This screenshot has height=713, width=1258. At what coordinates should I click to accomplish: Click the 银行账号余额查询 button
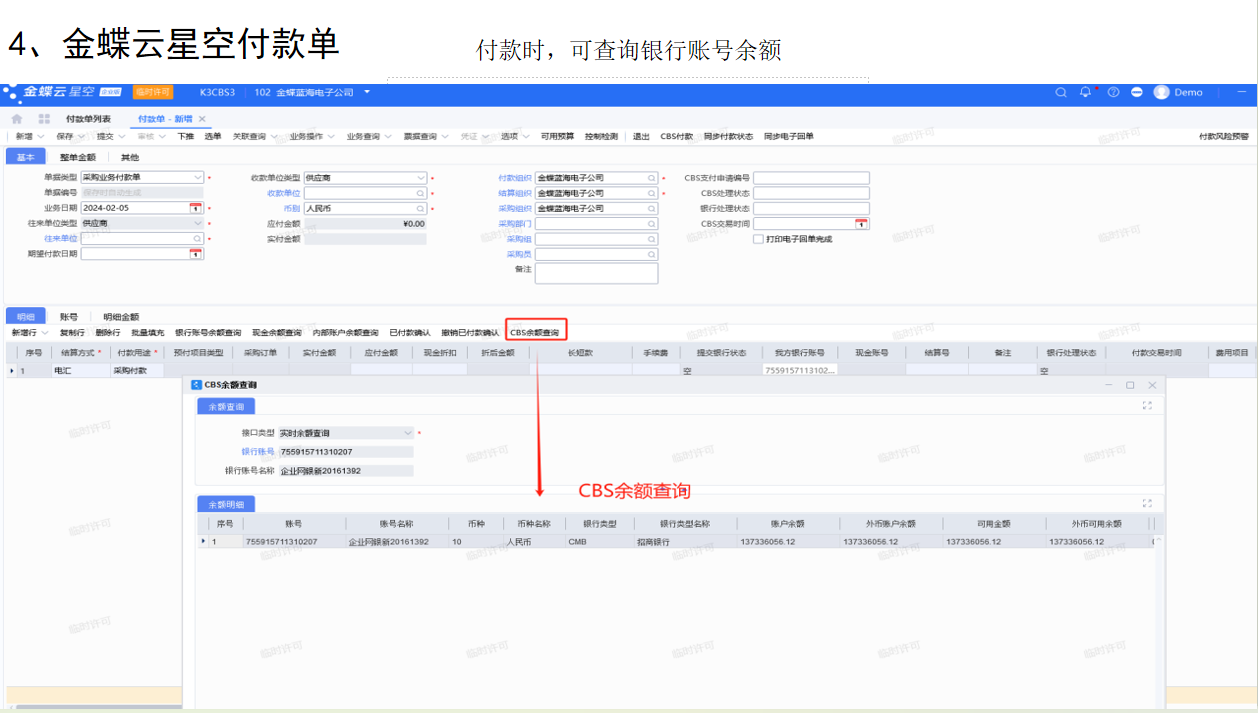208,332
